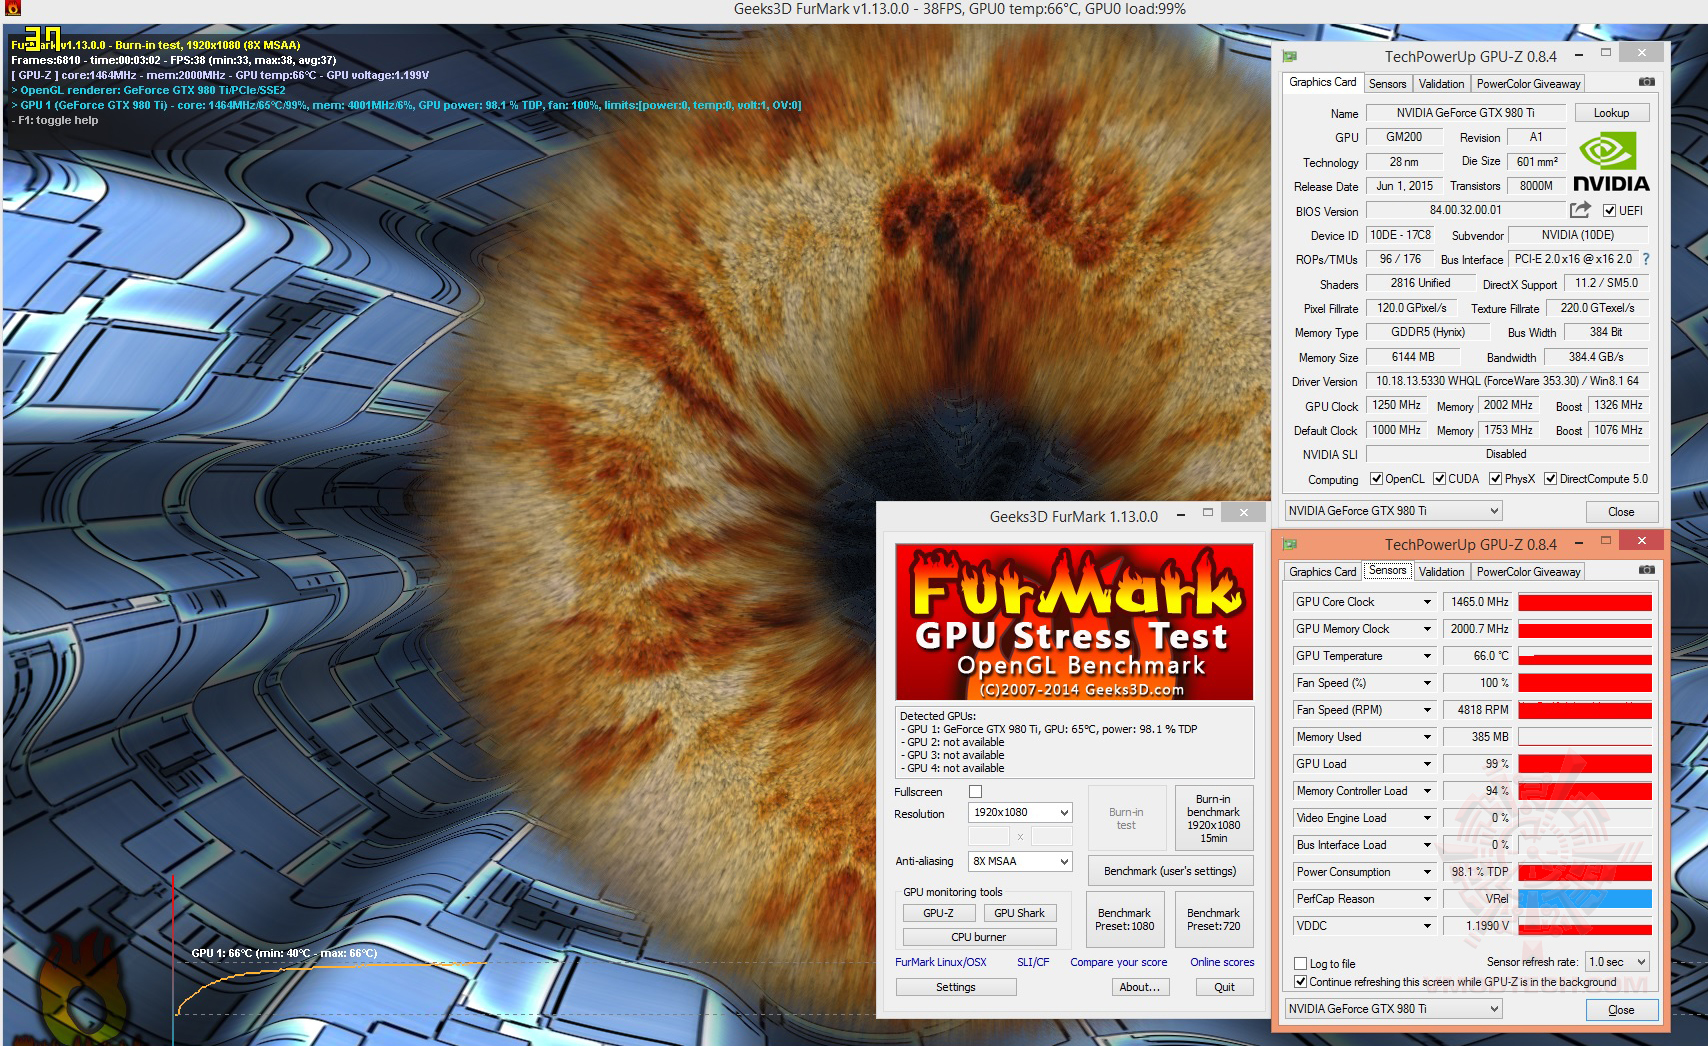Expand the Memory Used sensor dropdown
This screenshot has width=1708, height=1046.
pyautogui.click(x=1427, y=737)
